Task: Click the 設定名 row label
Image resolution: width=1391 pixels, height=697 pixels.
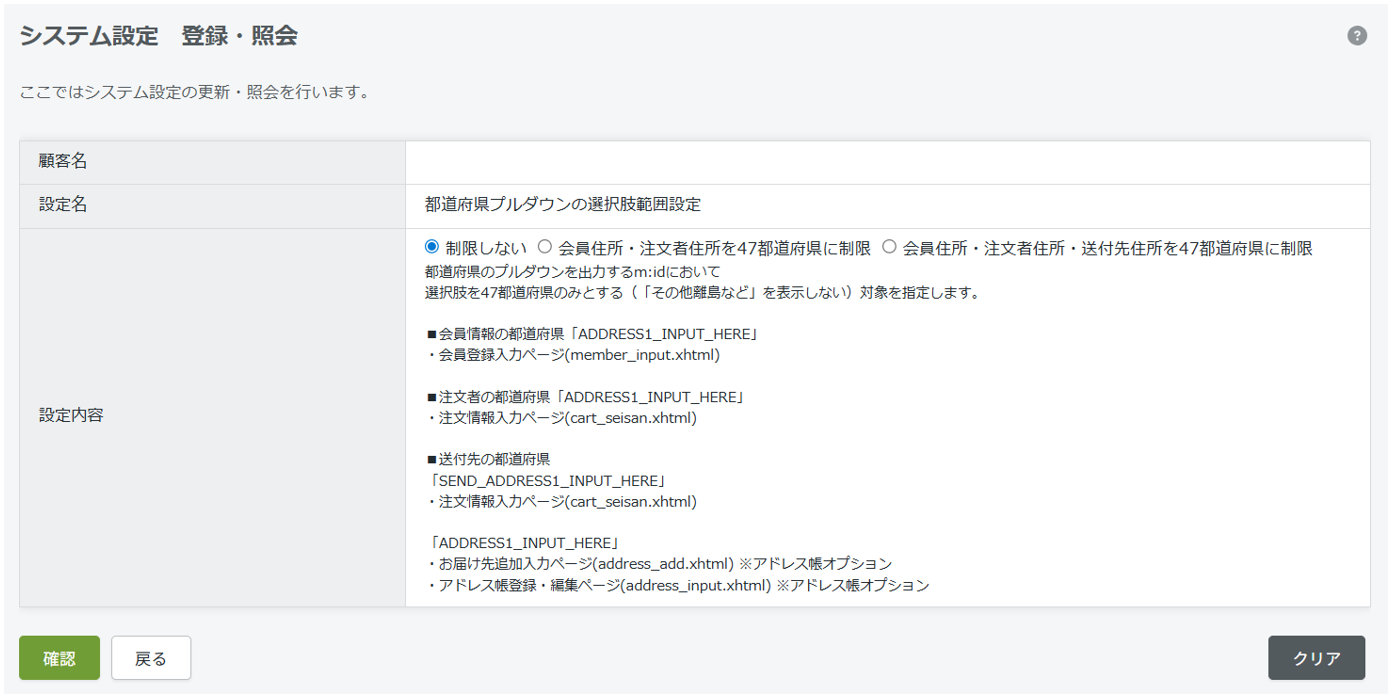Action: [x=63, y=205]
